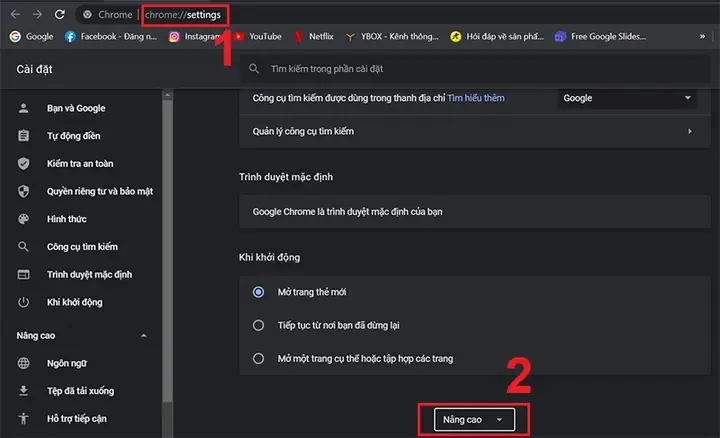Screen dimensions: 720x438
Task: Show more bookmarks with double chevron
Action: pyautogui.click(x=702, y=36)
